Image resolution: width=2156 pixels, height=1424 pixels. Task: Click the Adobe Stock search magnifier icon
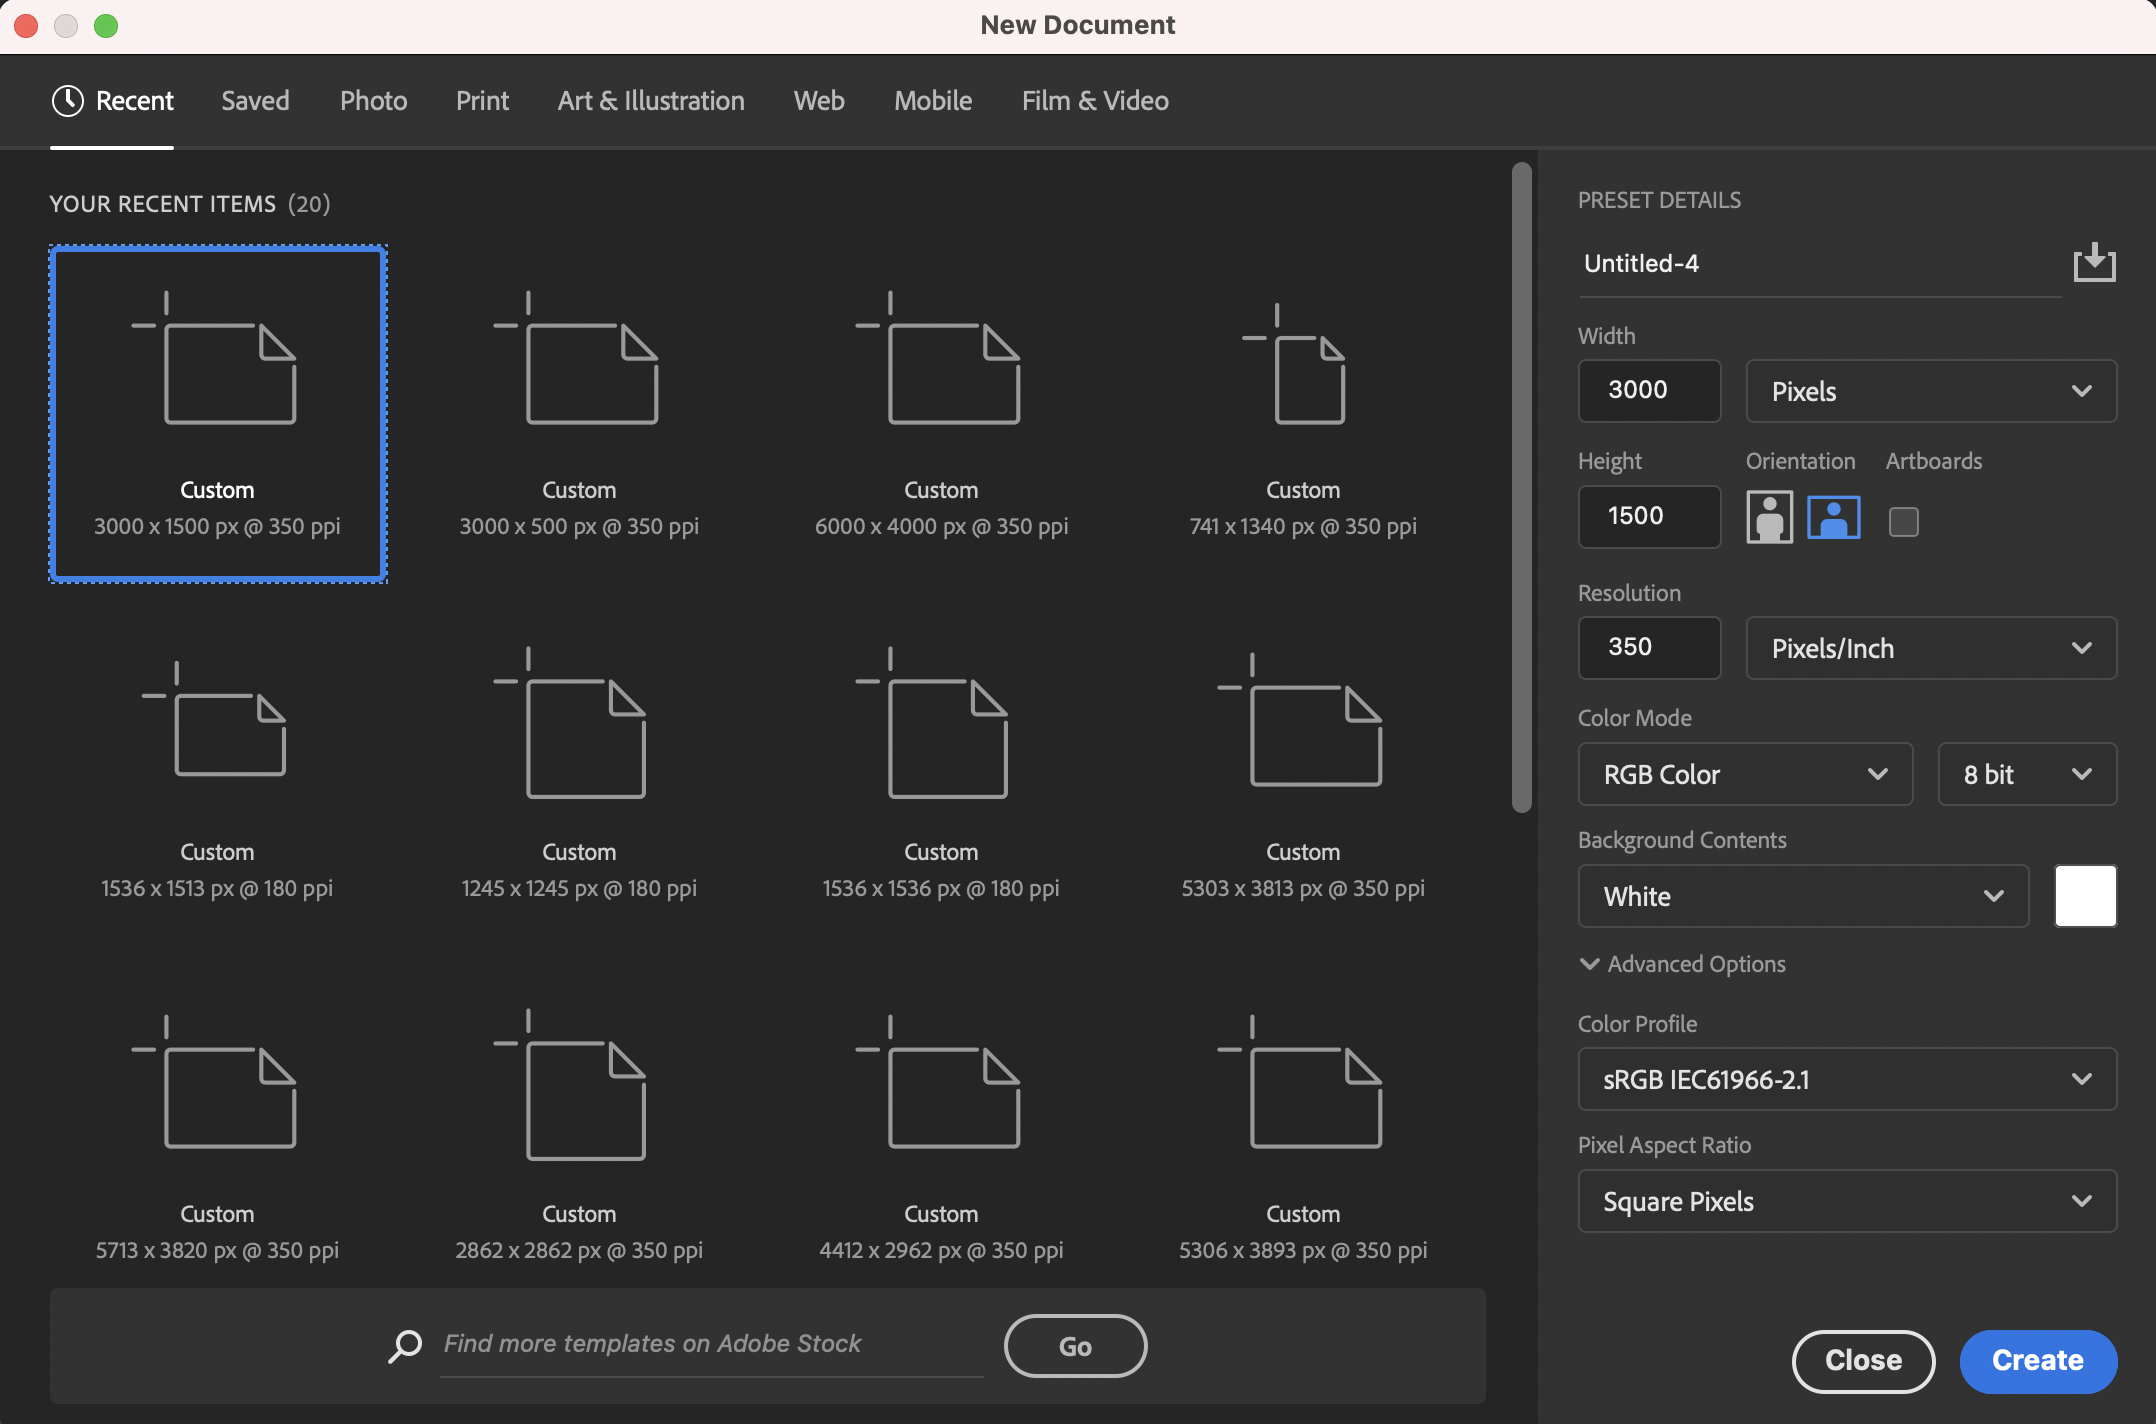point(405,1345)
